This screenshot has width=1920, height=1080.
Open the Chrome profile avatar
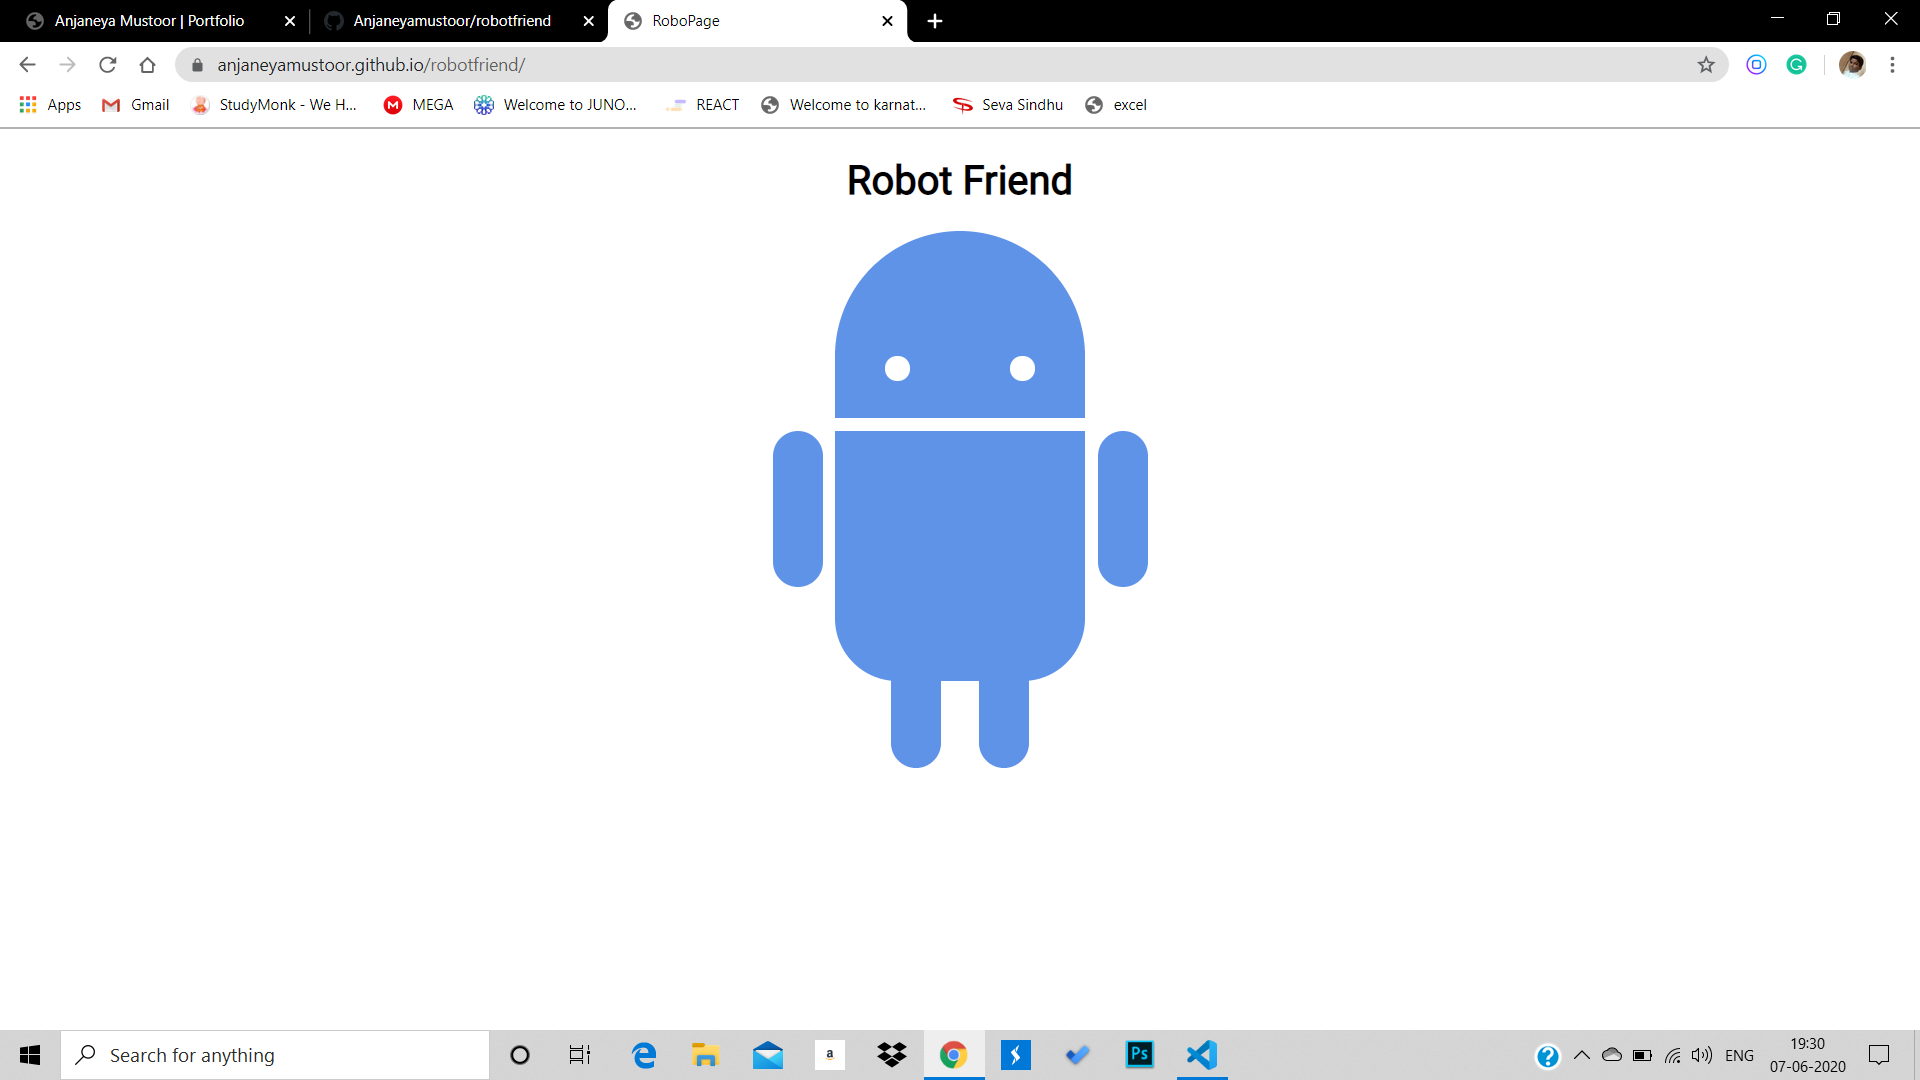tap(1852, 65)
